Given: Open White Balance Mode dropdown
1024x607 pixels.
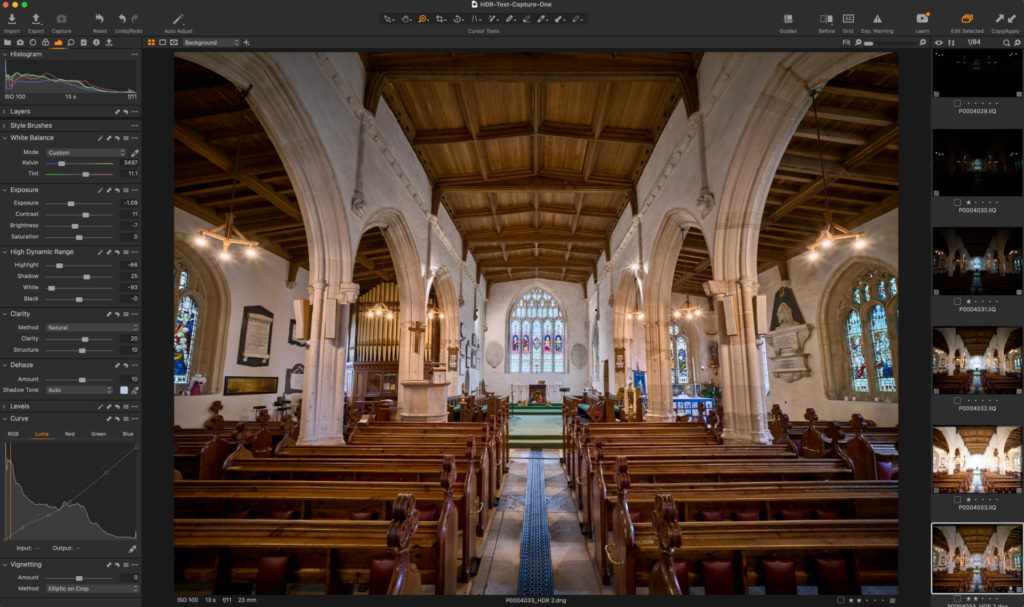Looking at the screenshot, I should 86,152.
